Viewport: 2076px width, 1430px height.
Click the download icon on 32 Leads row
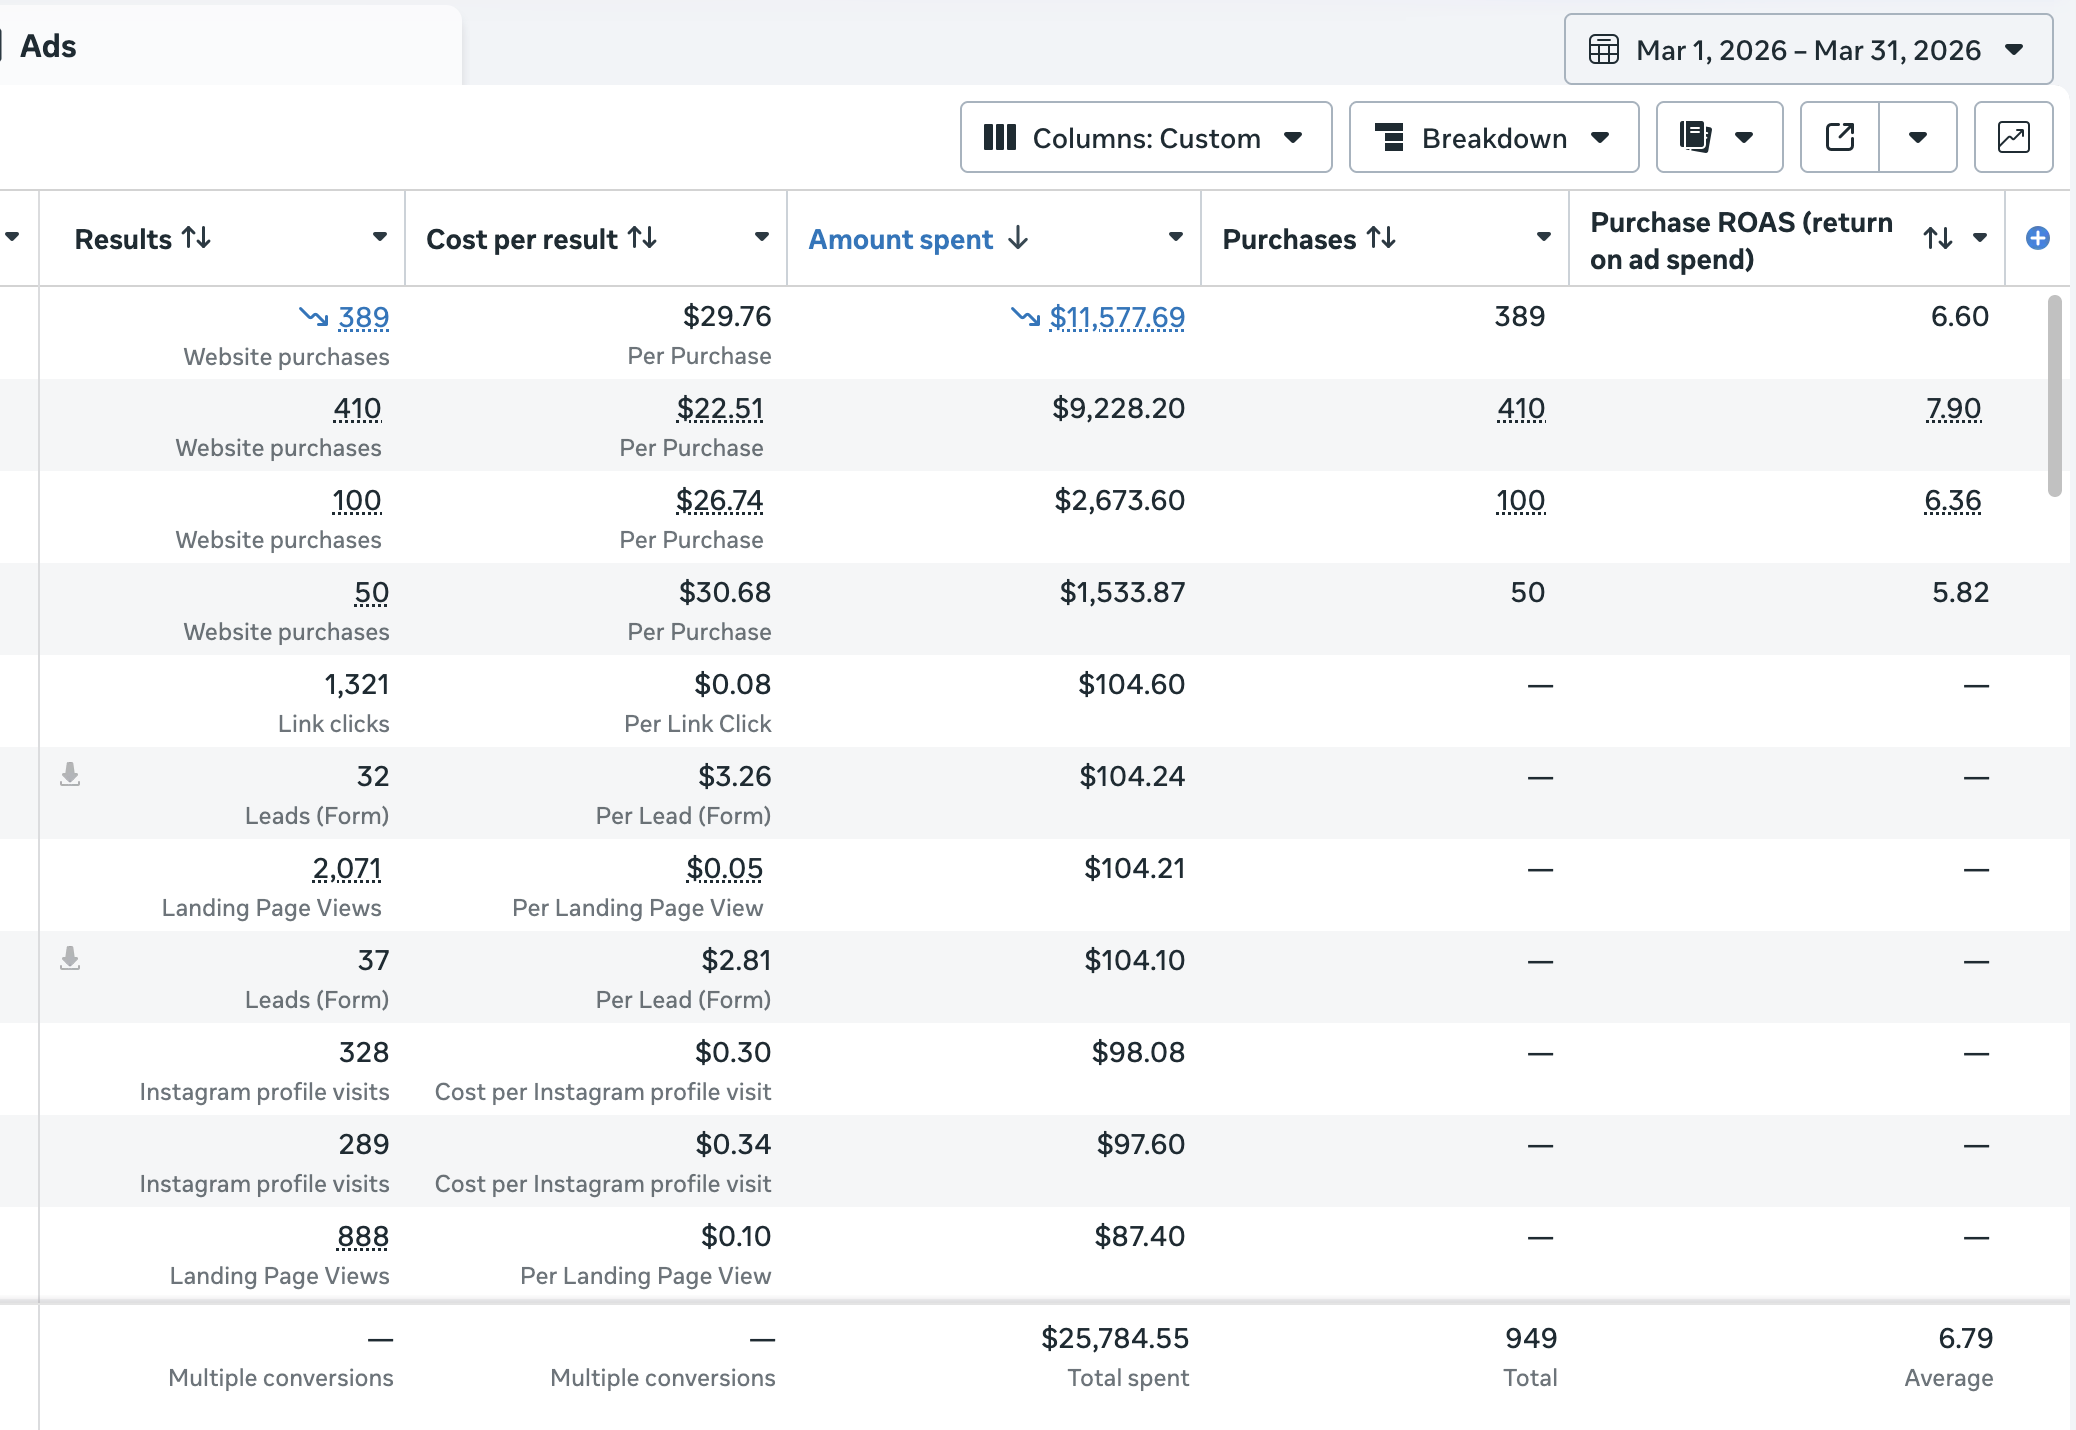(70, 774)
